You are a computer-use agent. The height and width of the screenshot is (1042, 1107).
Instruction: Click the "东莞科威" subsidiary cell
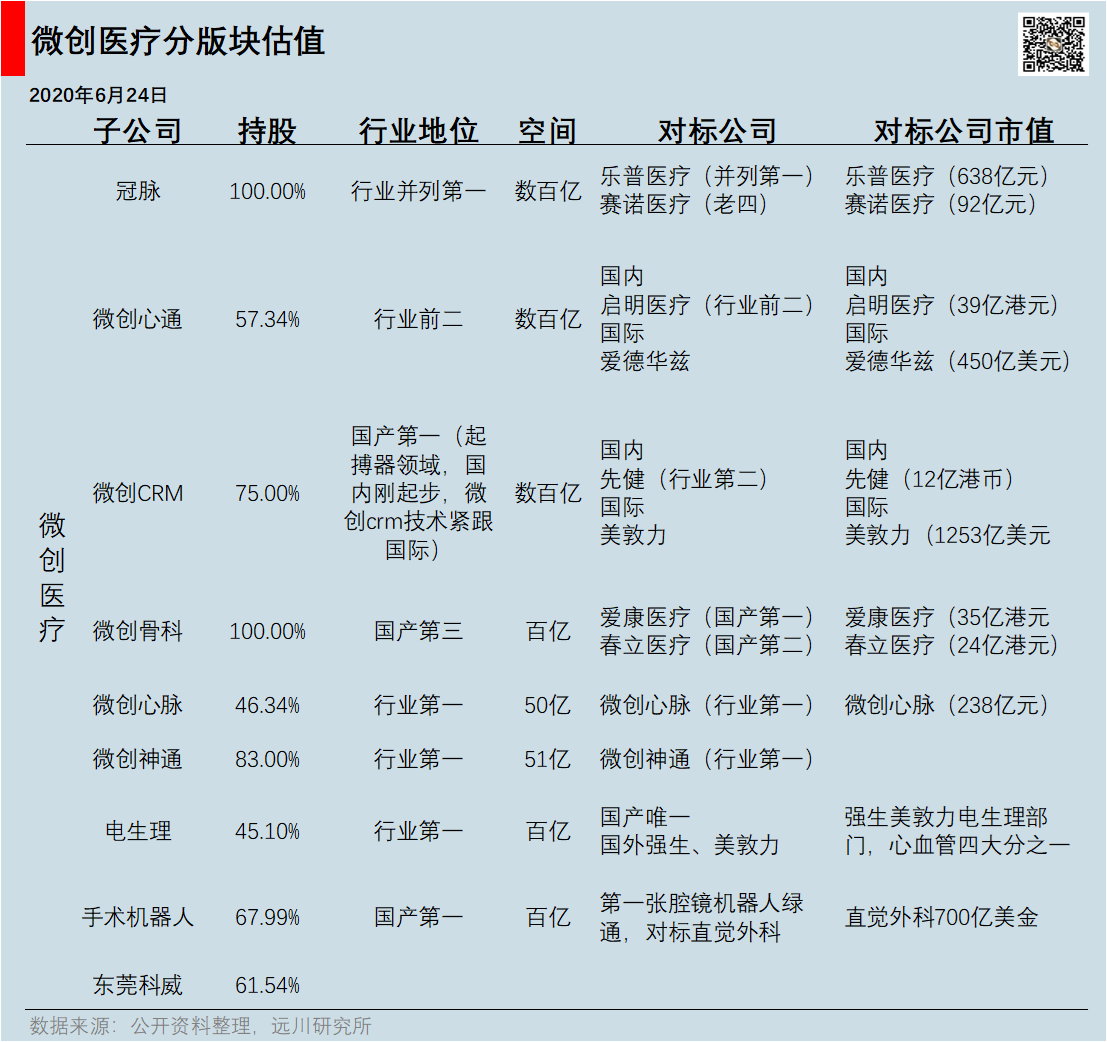click(x=138, y=985)
